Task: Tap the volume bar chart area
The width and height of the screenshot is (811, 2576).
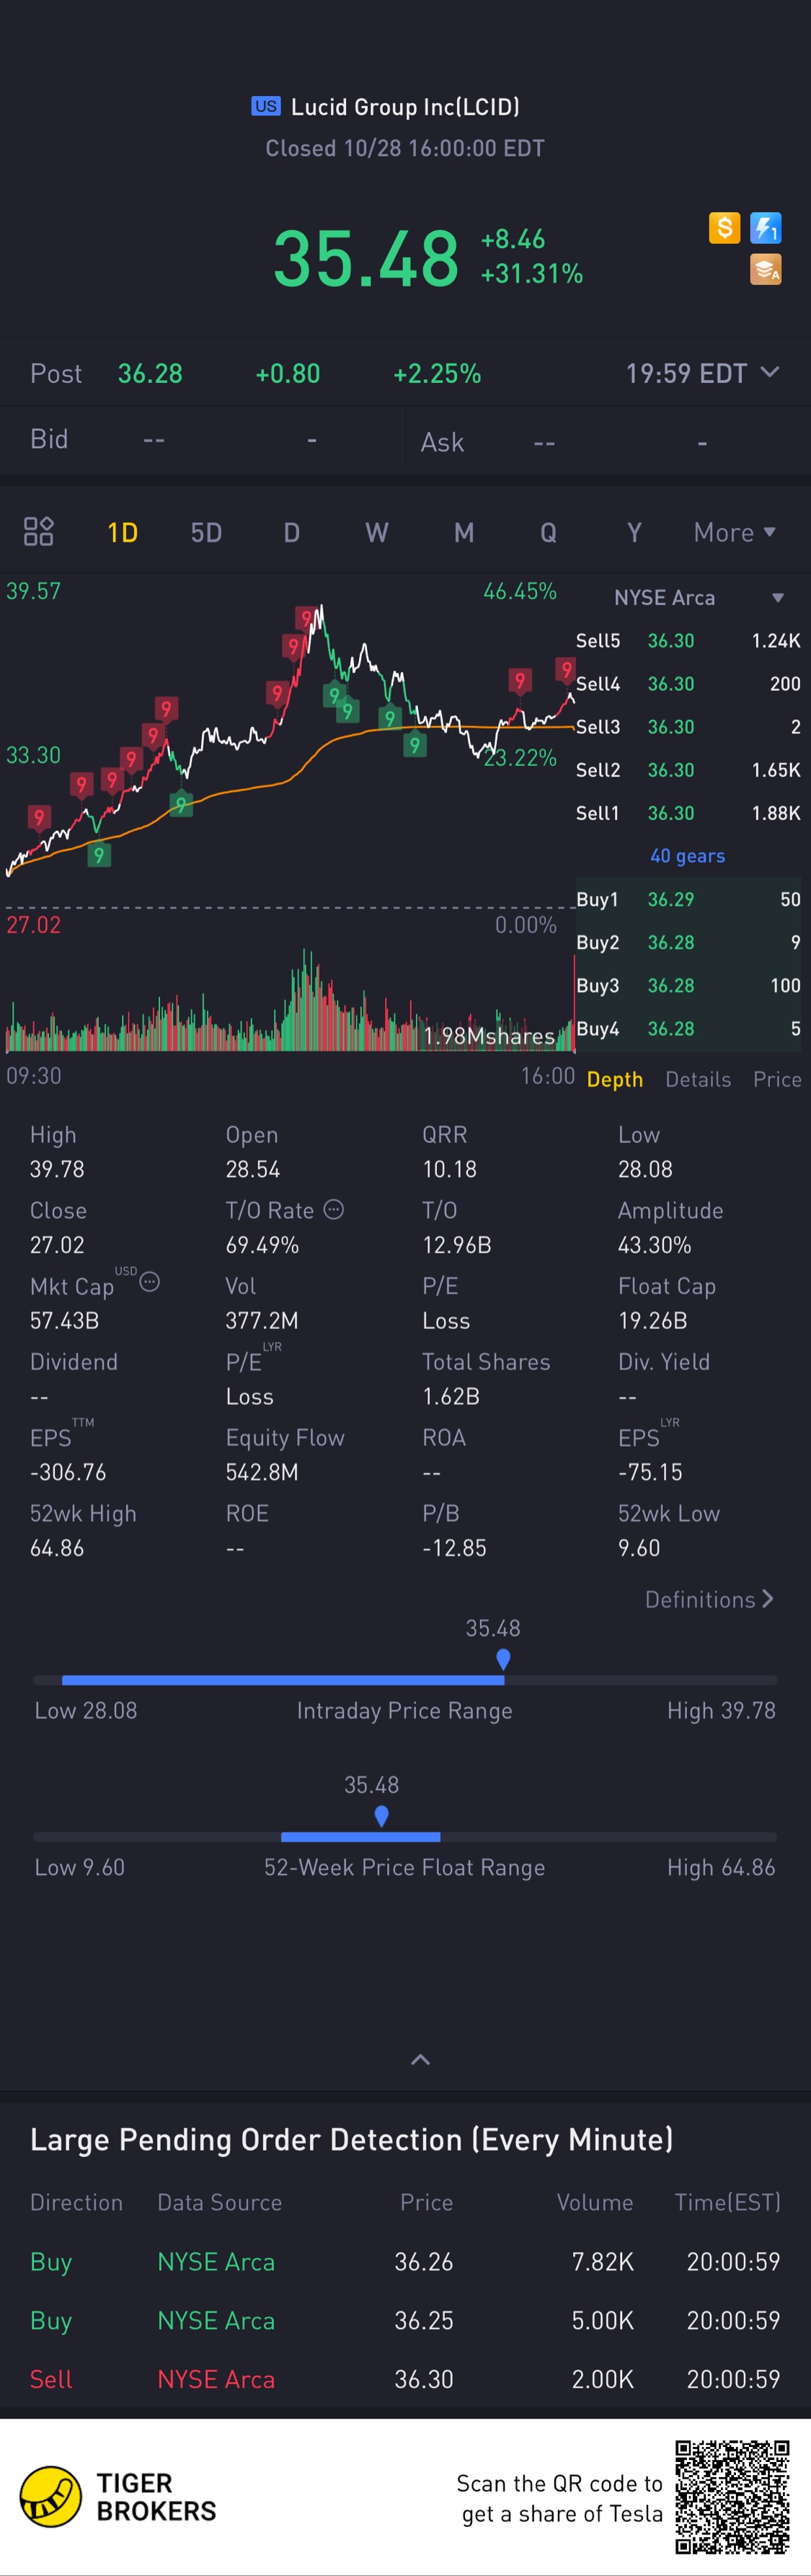Action: [x=290, y=1000]
